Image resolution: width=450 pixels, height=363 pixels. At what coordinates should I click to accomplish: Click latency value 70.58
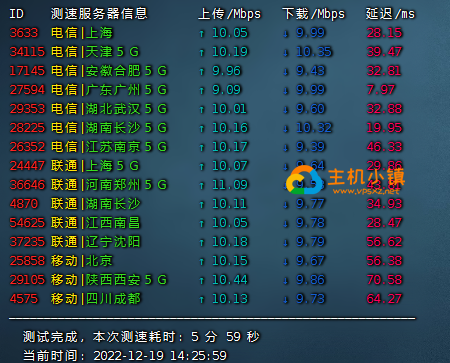pyautogui.click(x=384, y=280)
